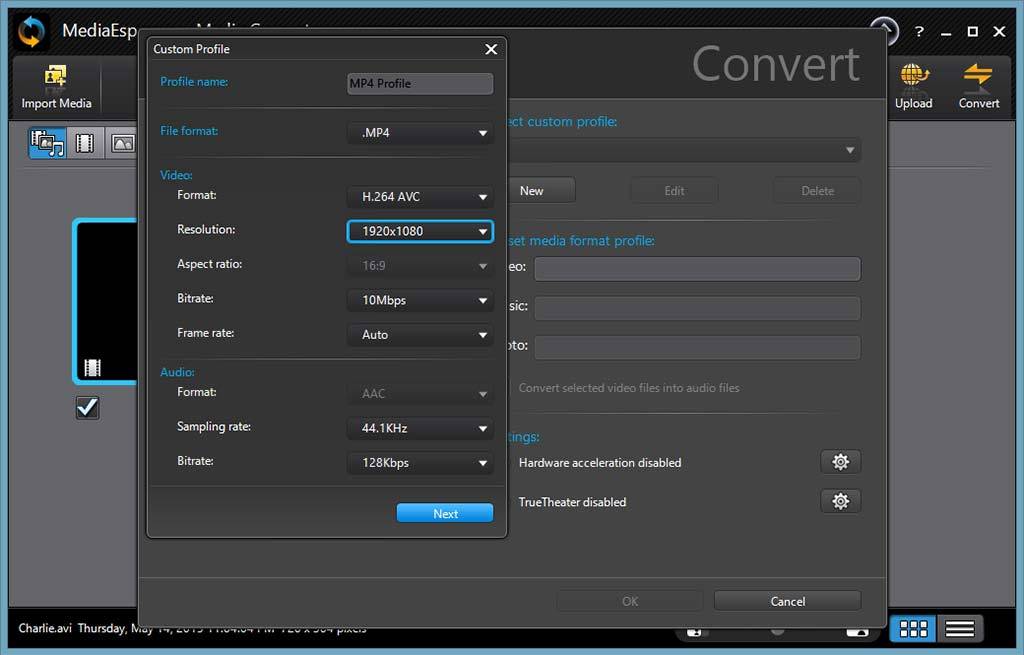Screen dimensions: 1024x655
Task: Click the Import Media icon
Action: click(x=56, y=77)
